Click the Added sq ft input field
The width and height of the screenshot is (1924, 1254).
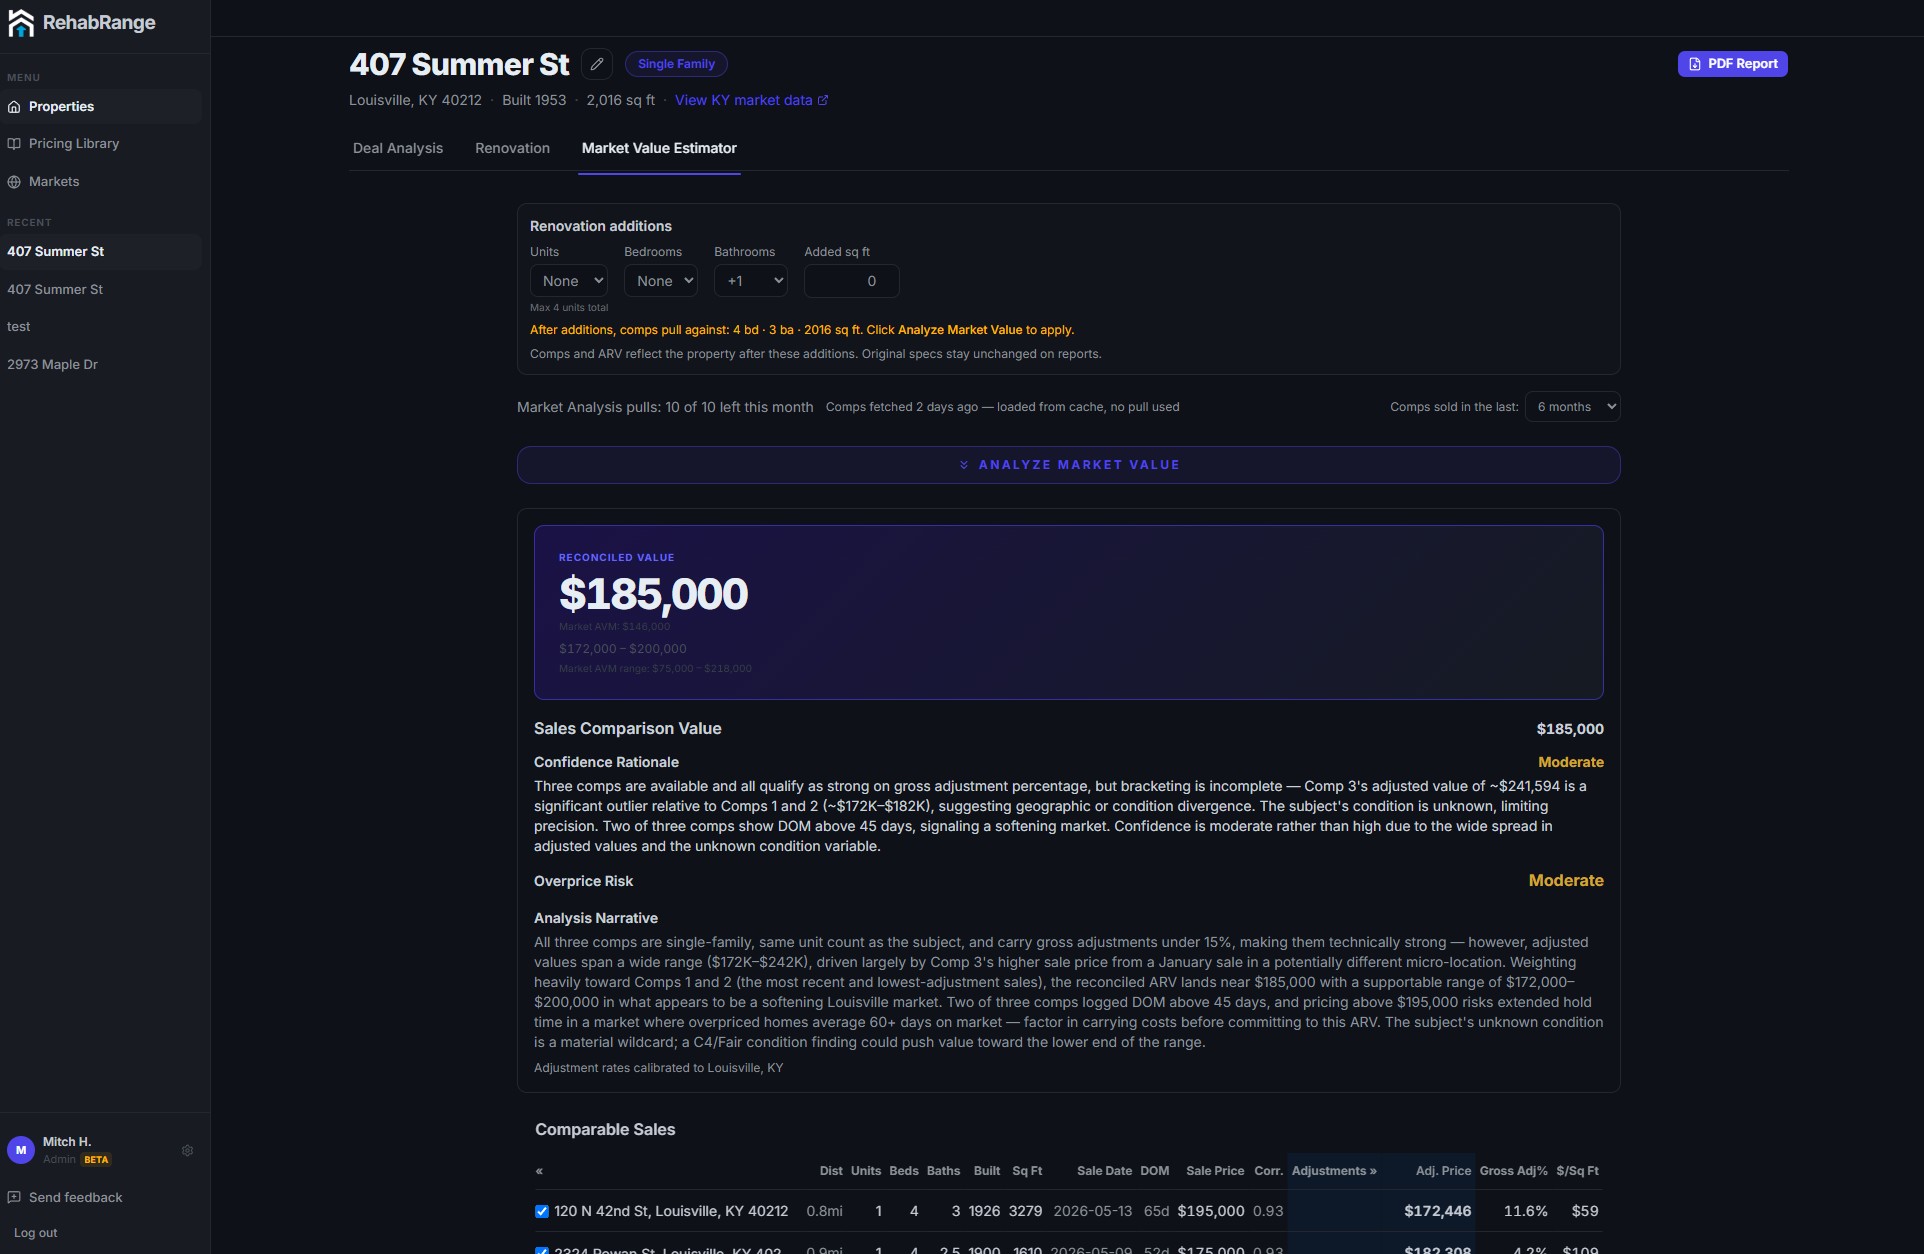coord(852,281)
